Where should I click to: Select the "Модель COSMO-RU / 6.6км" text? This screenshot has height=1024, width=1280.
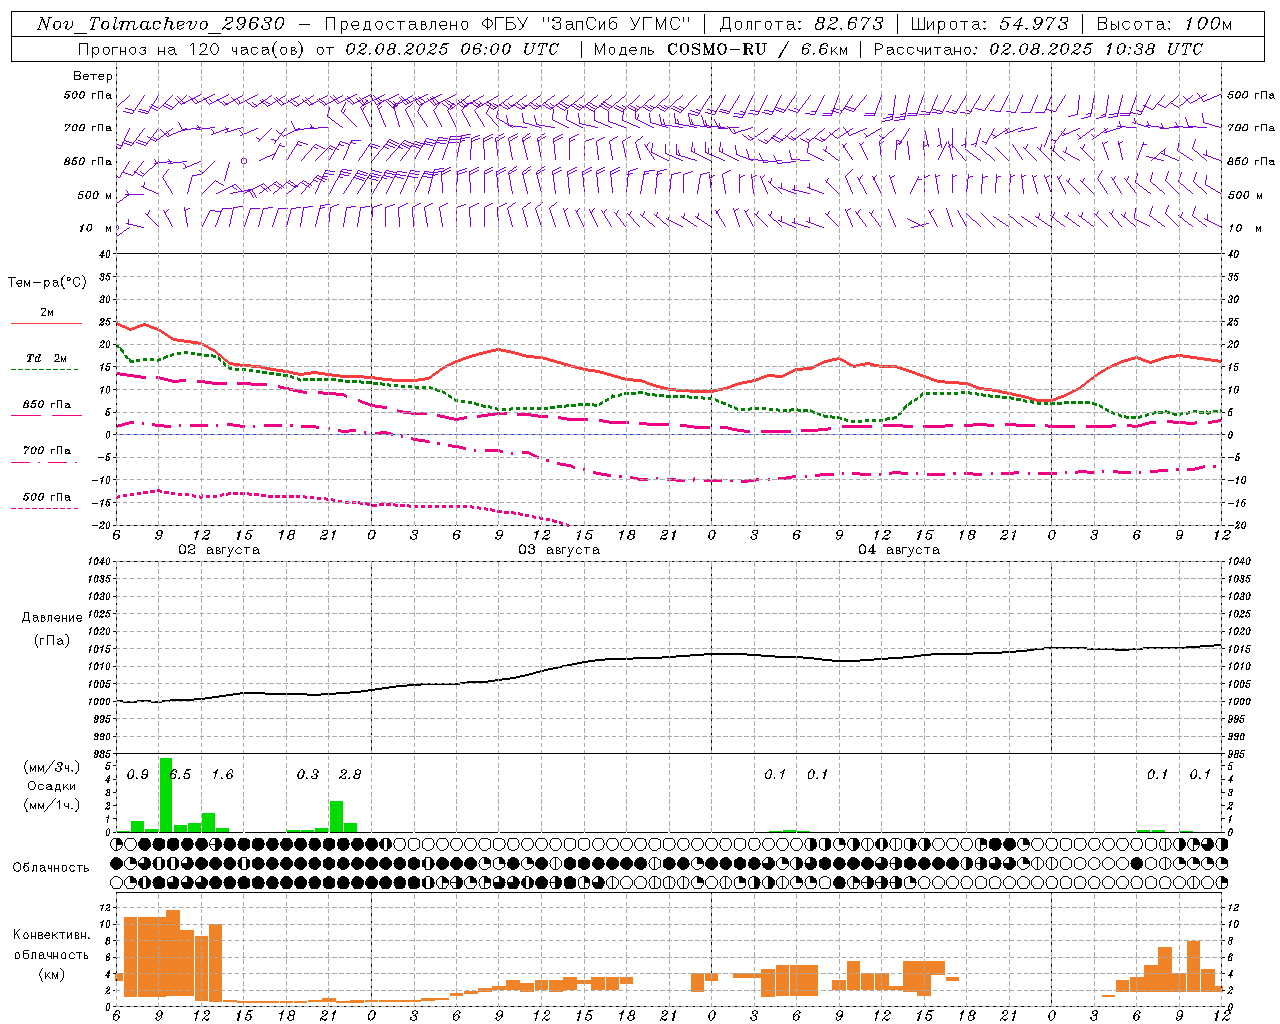pyautogui.click(x=719, y=49)
